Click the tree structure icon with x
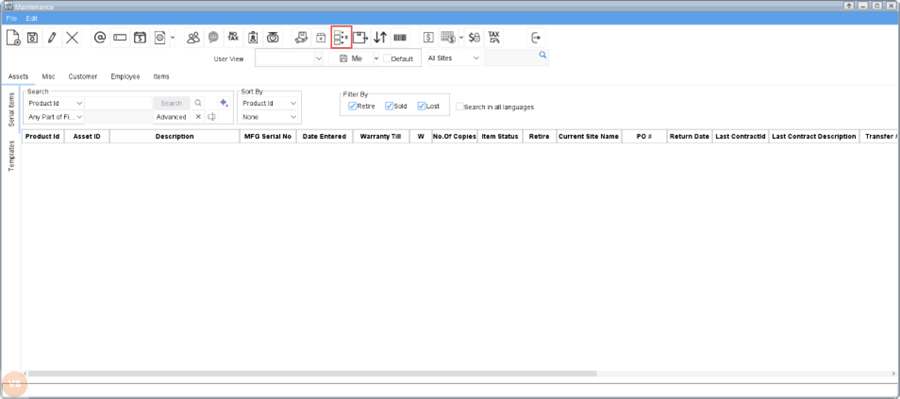 click(x=341, y=38)
